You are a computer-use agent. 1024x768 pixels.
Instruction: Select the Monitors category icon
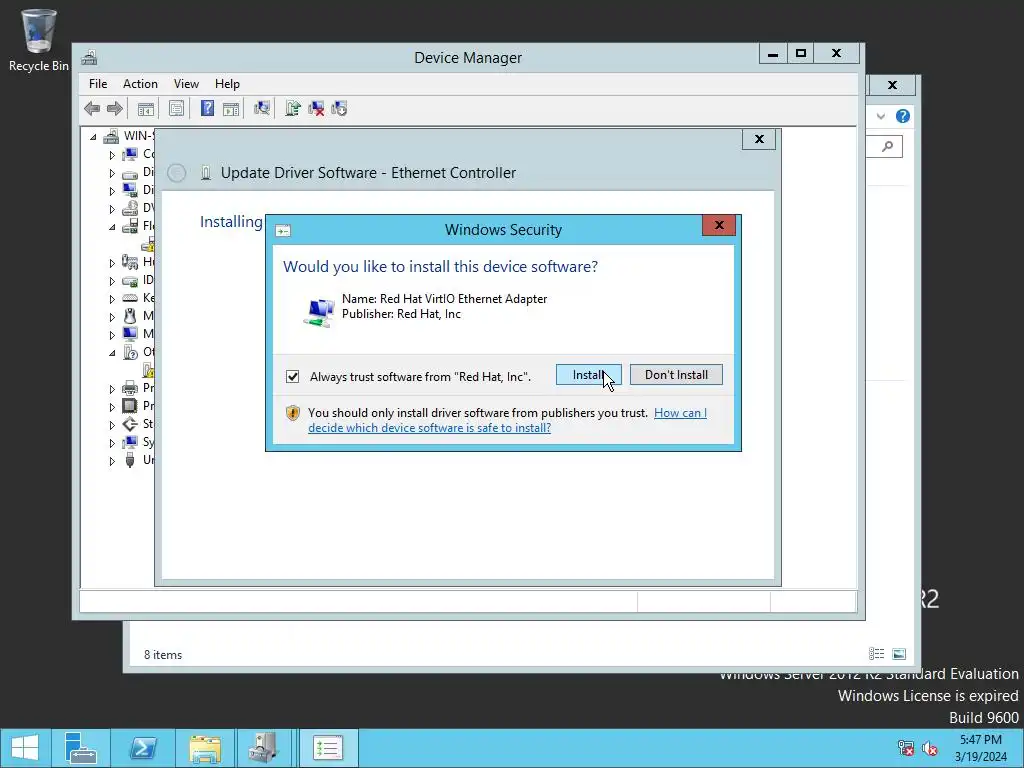click(130, 334)
